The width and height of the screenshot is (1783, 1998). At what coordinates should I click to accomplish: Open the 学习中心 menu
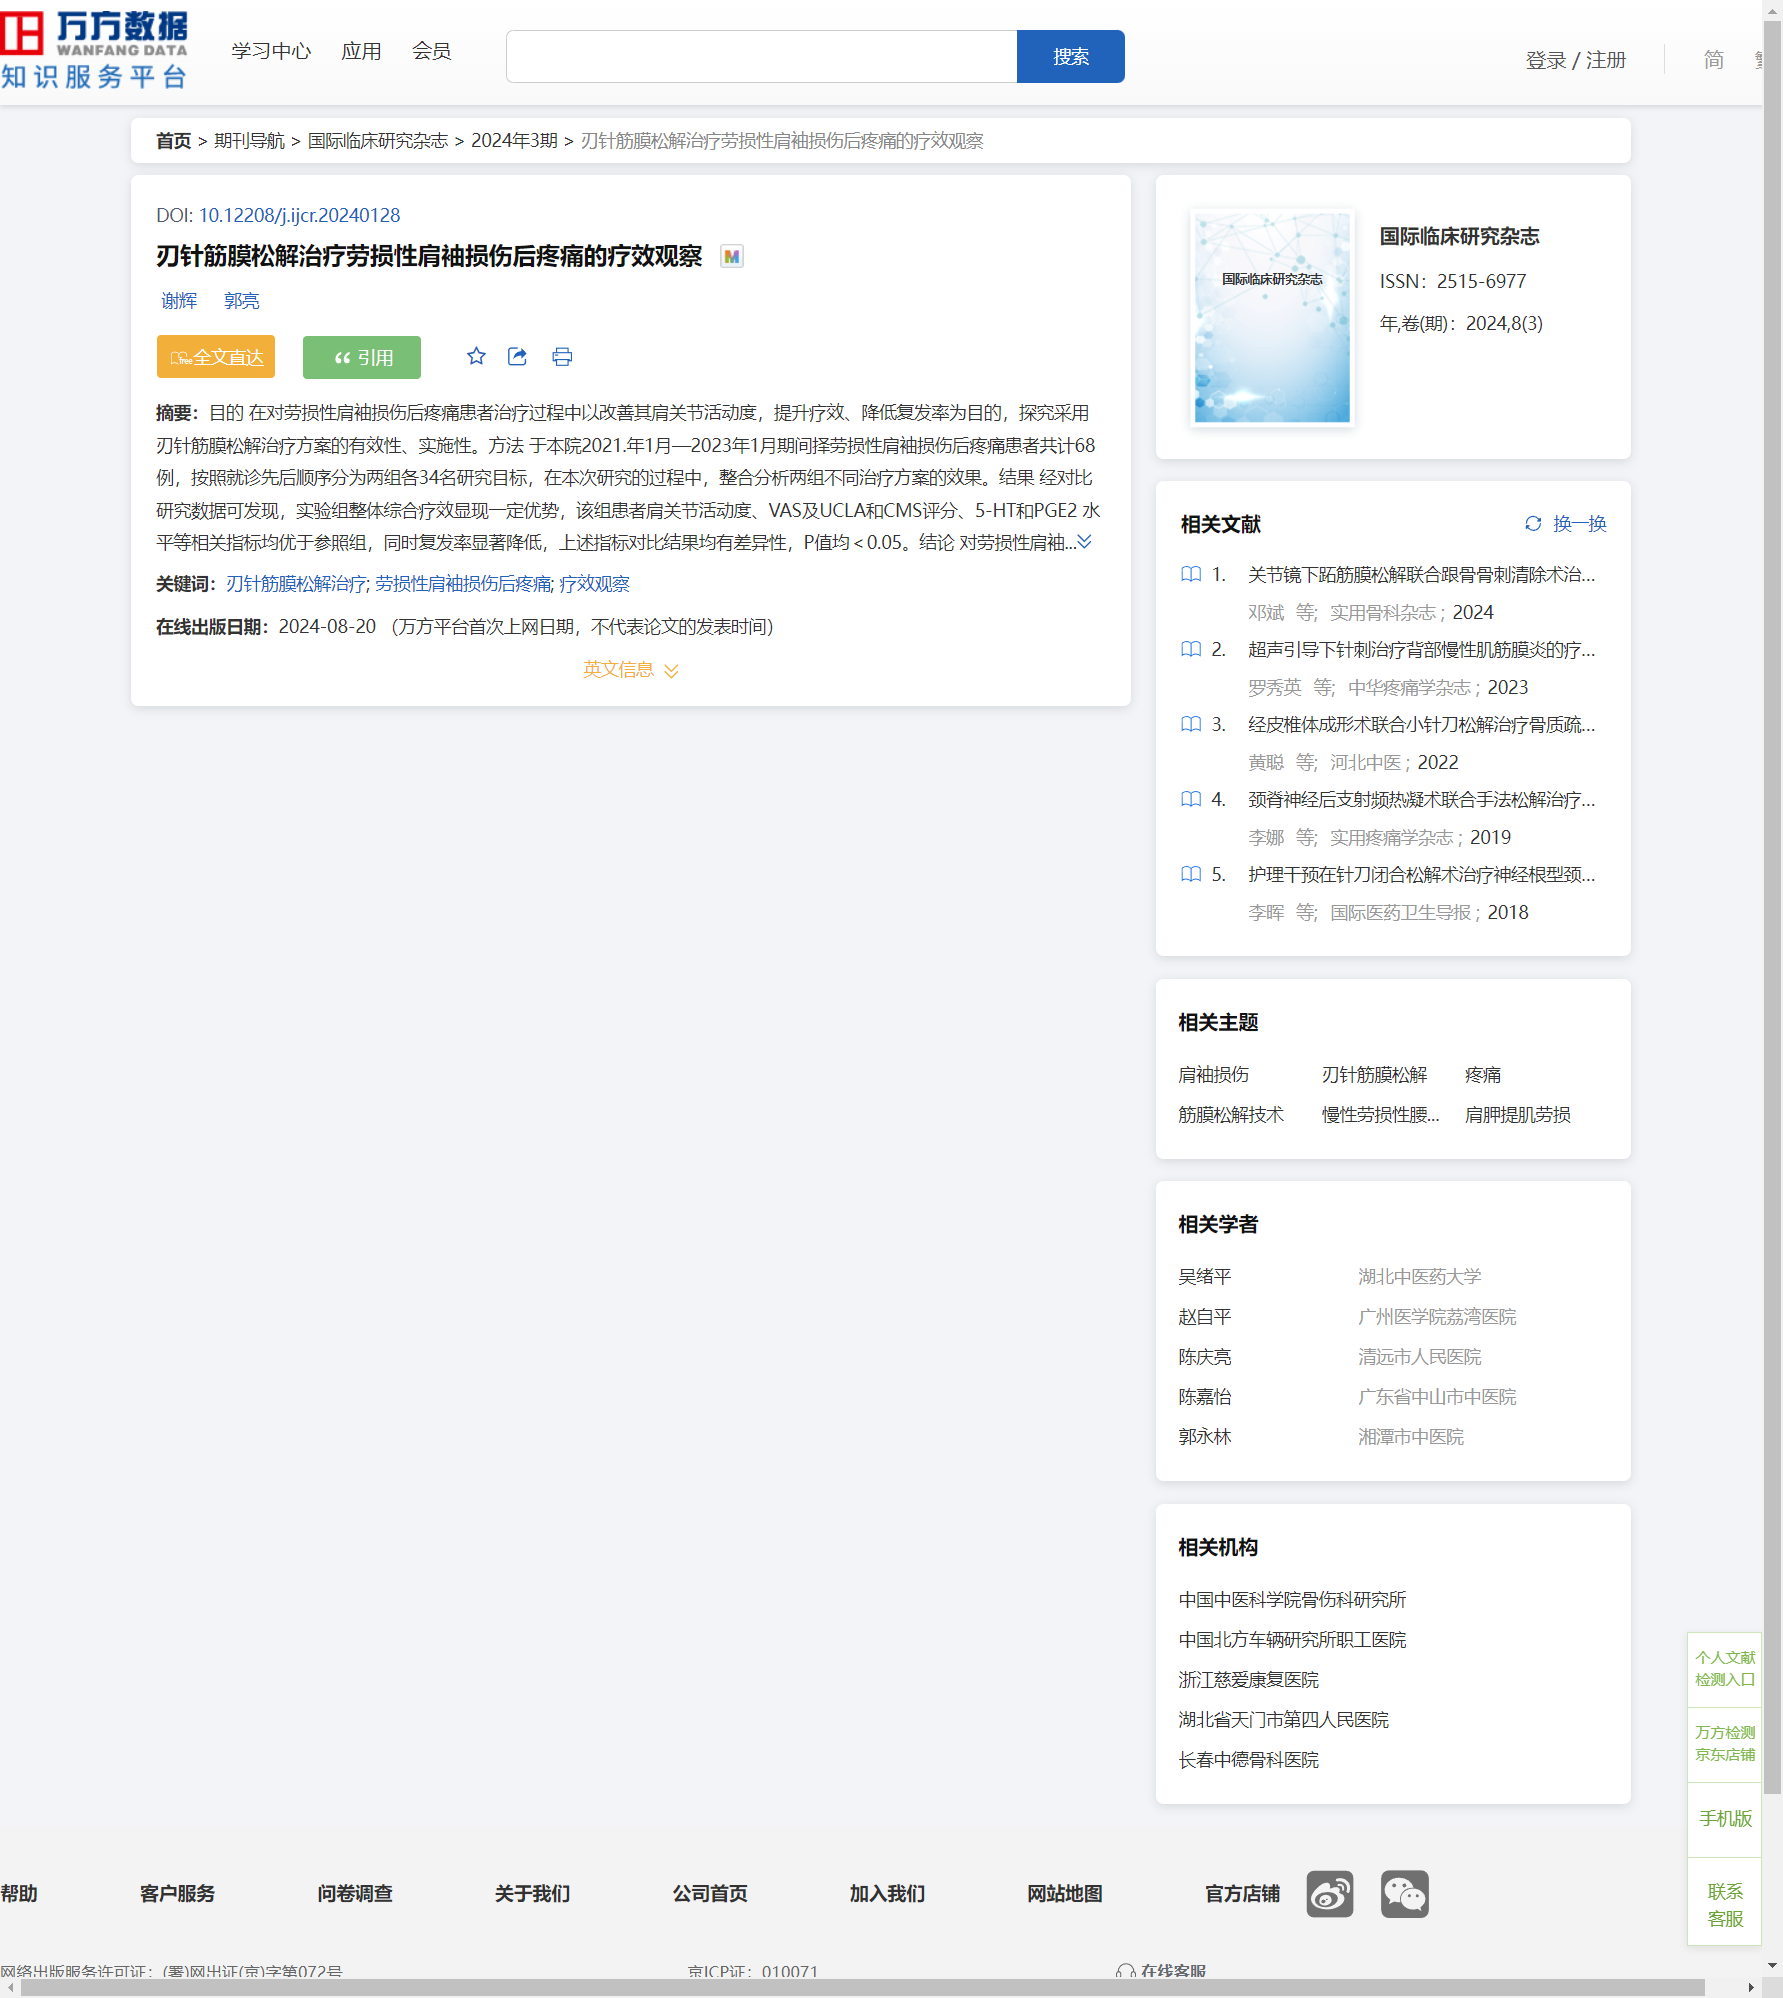(x=271, y=51)
